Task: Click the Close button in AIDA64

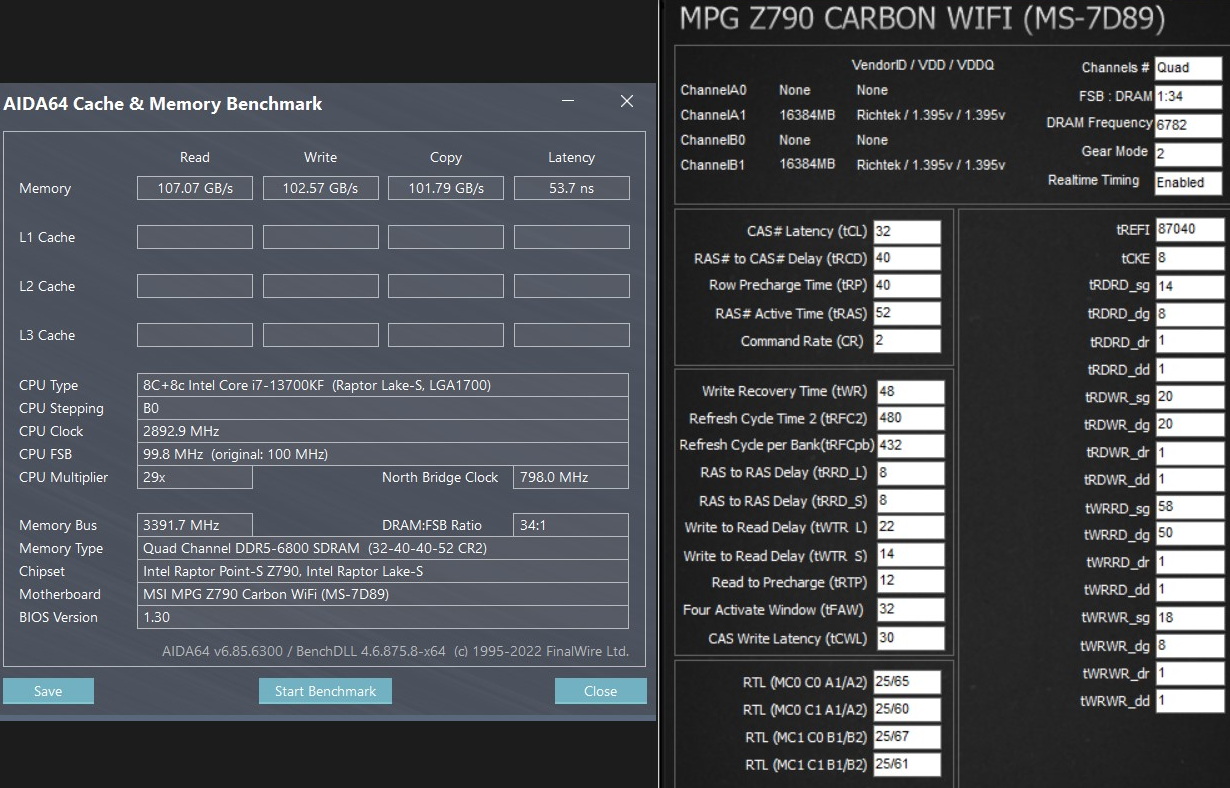Action: coord(600,691)
